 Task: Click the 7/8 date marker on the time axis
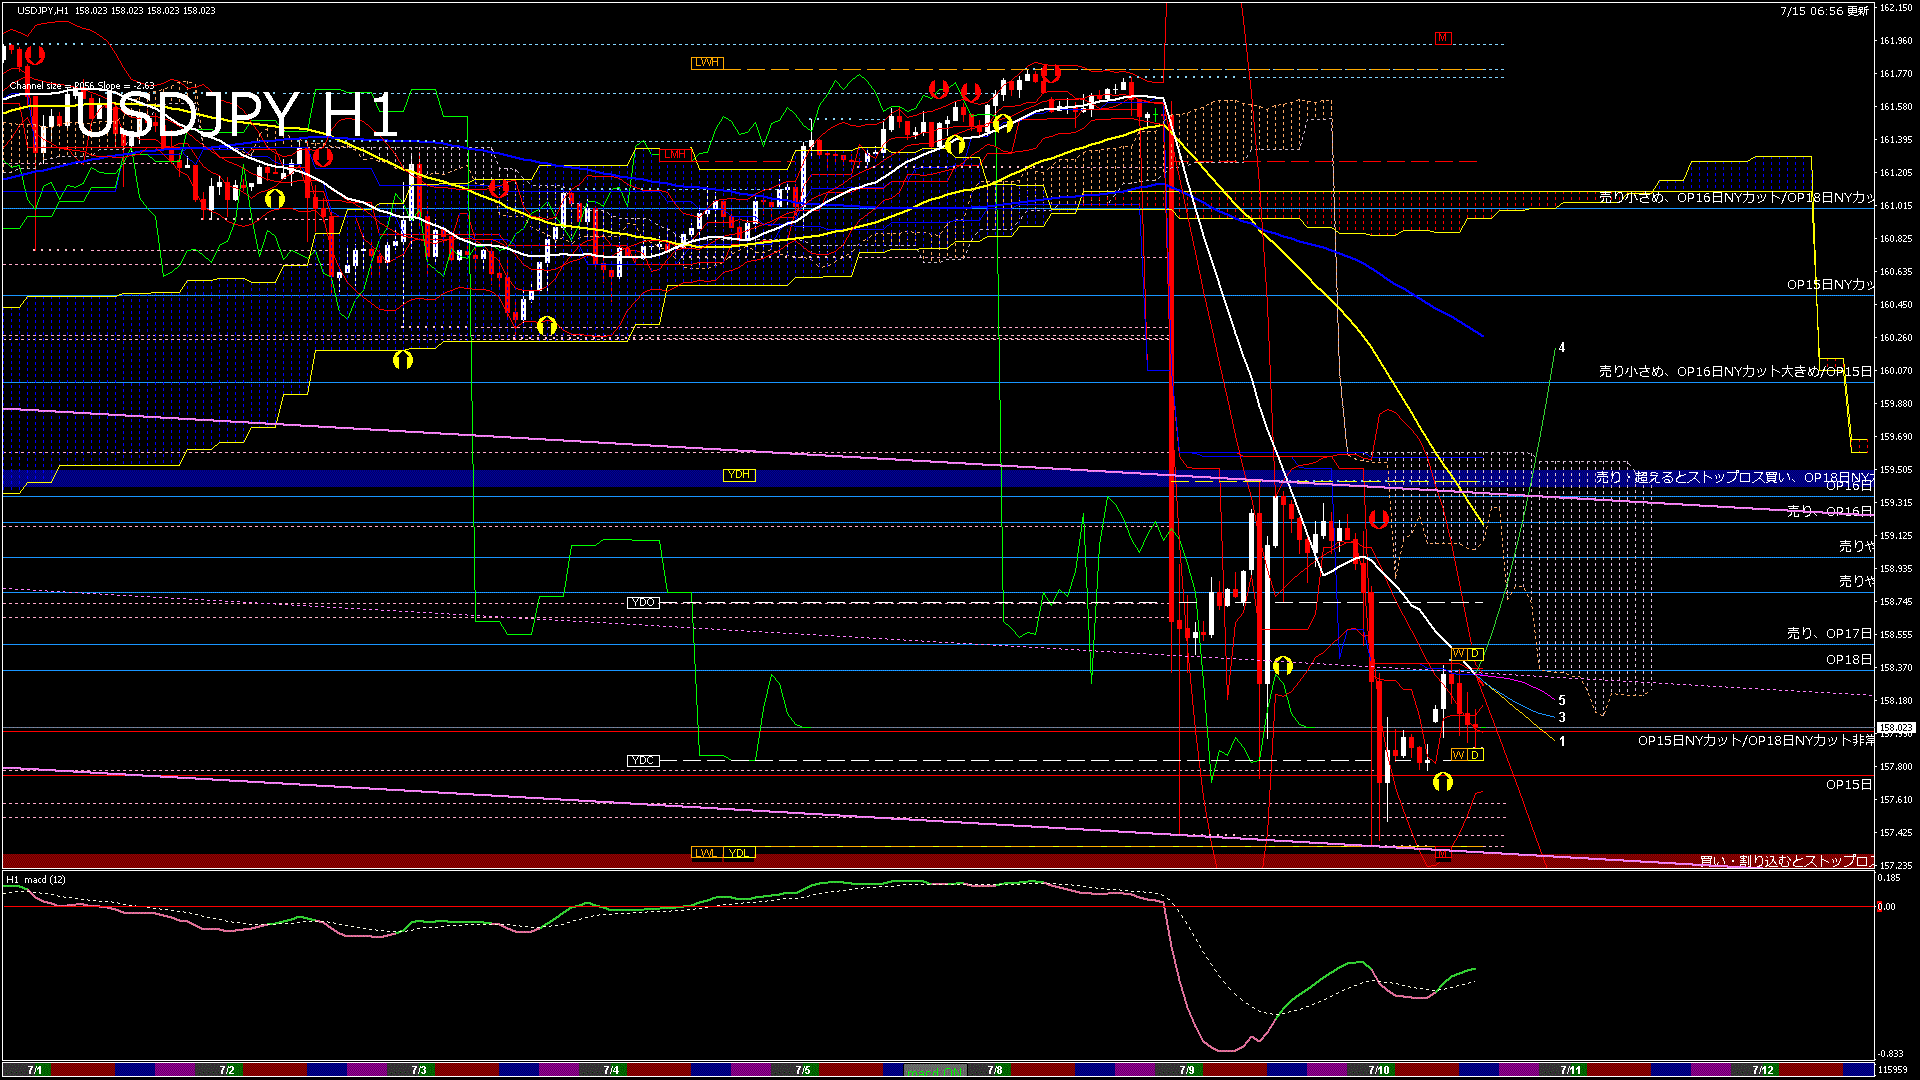(995, 1070)
